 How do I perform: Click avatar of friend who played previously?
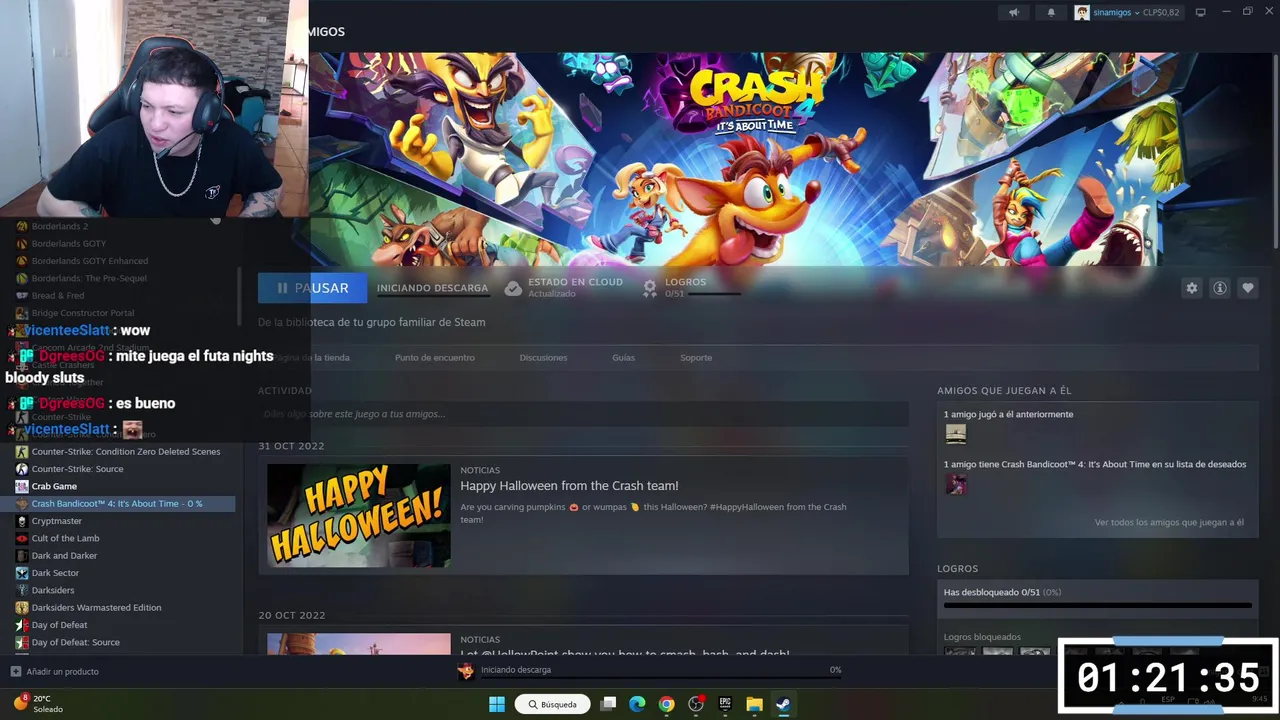point(956,433)
